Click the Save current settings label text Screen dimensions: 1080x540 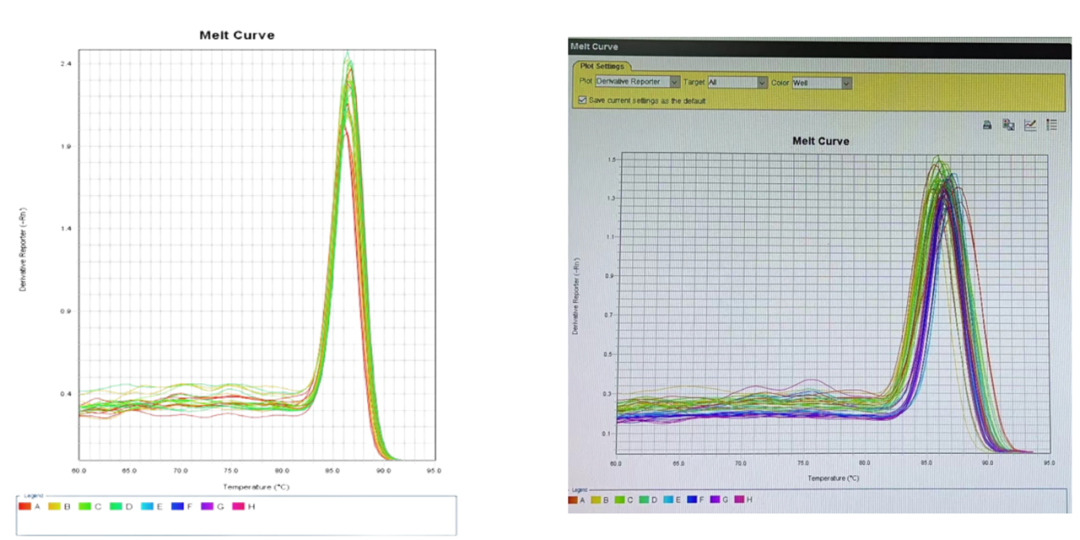[648, 100]
